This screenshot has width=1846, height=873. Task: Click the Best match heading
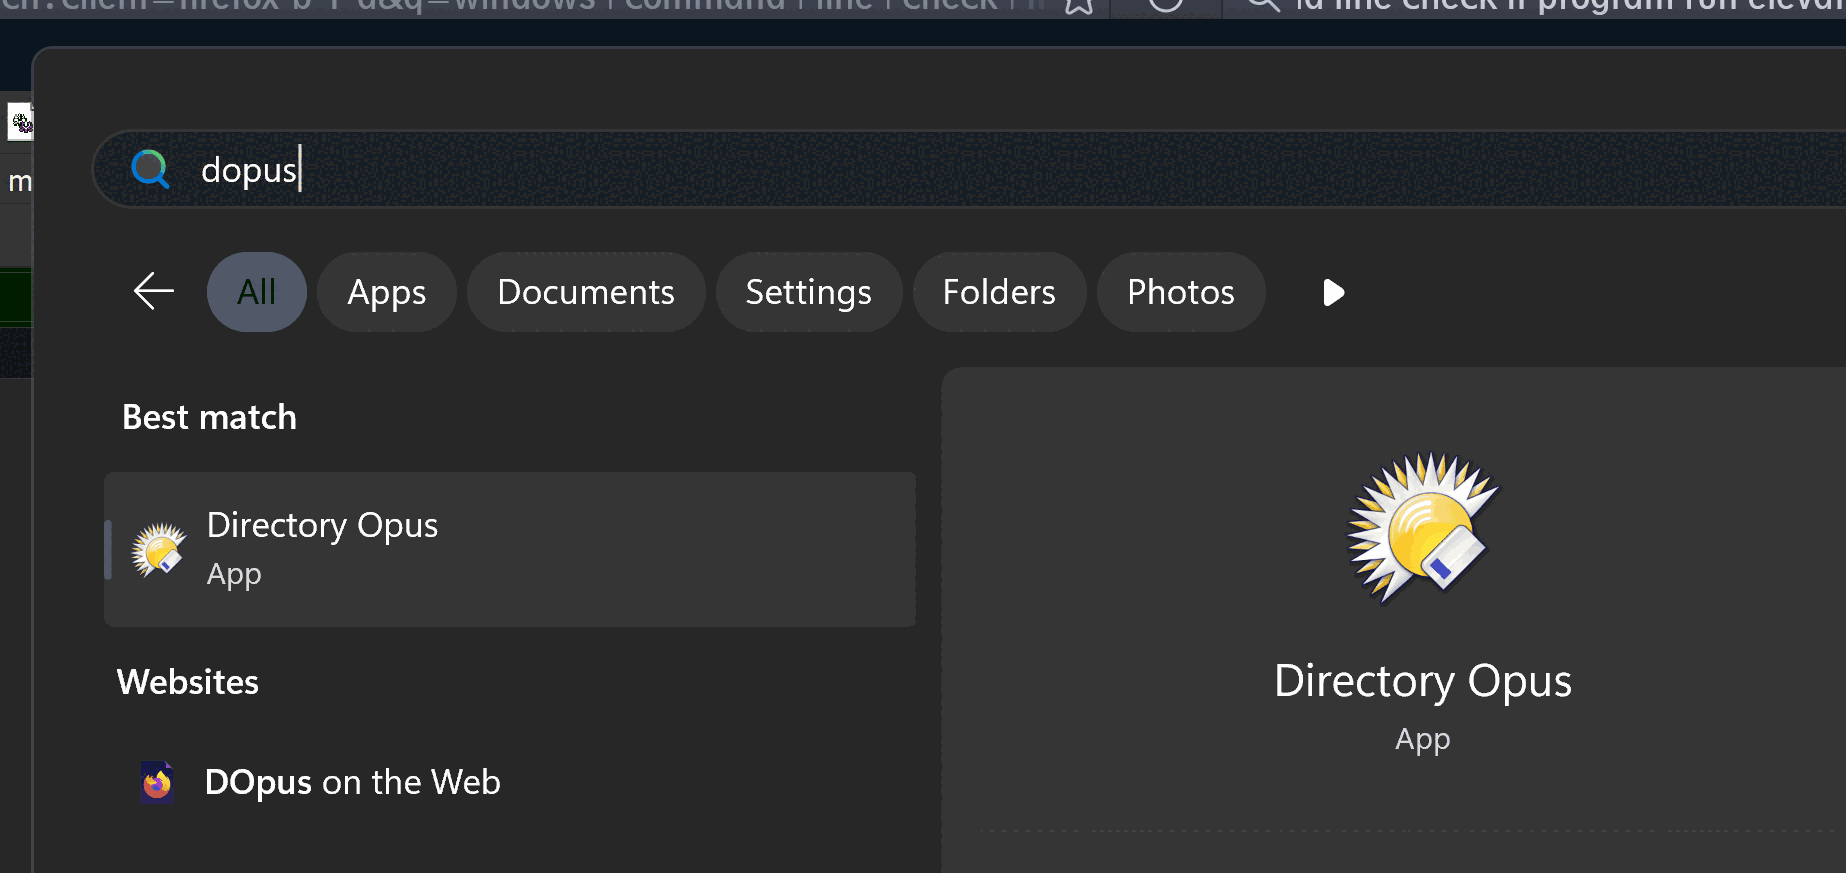tap(209, 417)
